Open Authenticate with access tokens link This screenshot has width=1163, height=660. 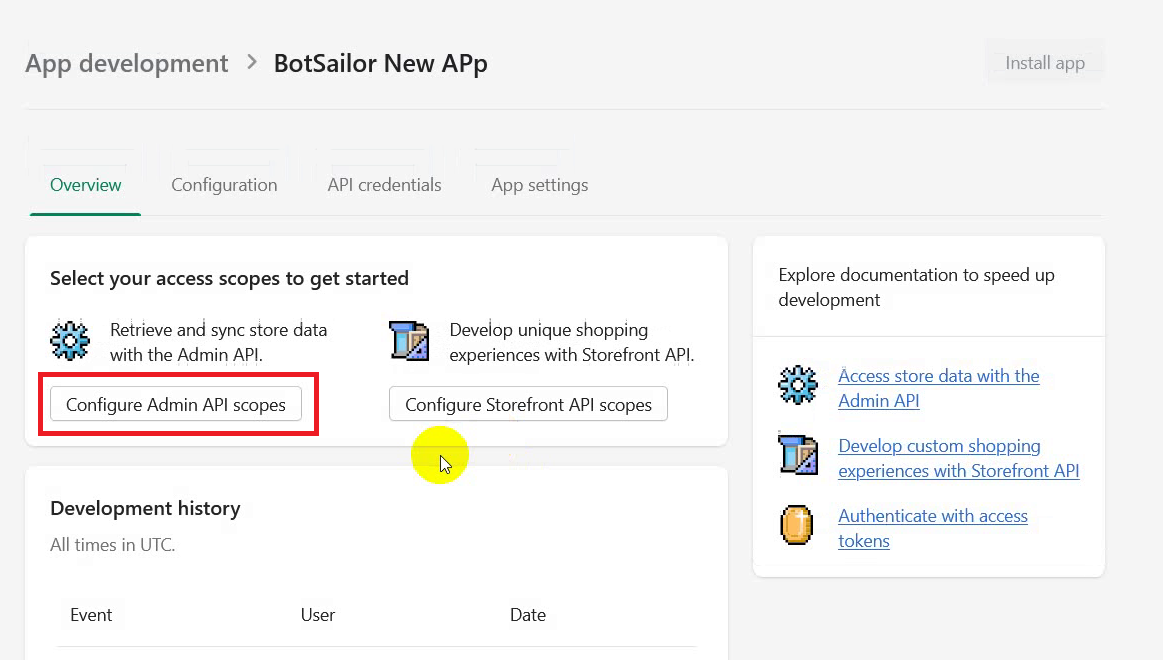pos(932,528)
